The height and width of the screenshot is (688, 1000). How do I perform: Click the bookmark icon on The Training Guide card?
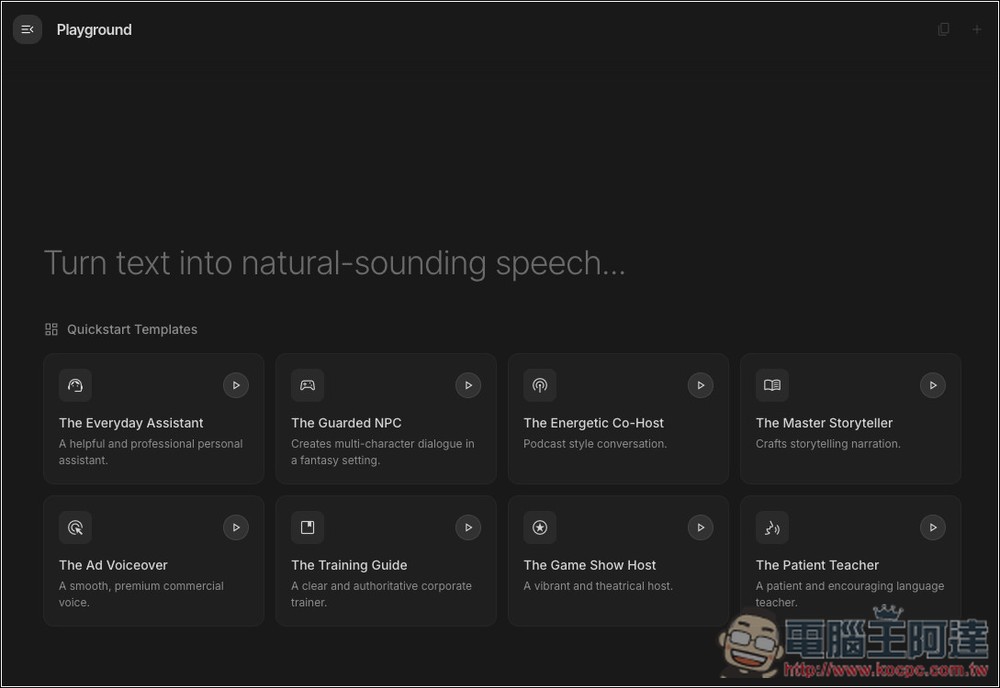[x=307, y=527]
